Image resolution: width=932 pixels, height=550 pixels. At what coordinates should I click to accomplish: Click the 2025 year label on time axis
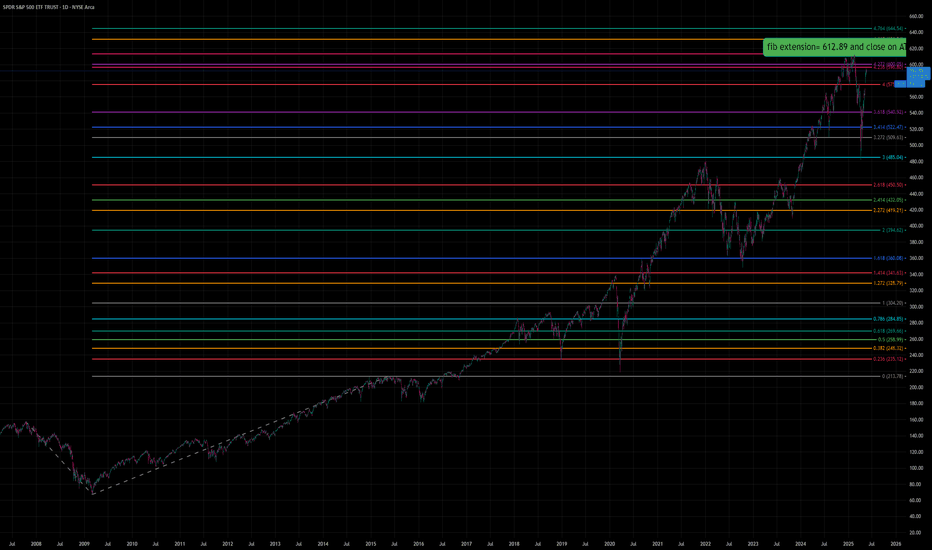coord(848,544)
